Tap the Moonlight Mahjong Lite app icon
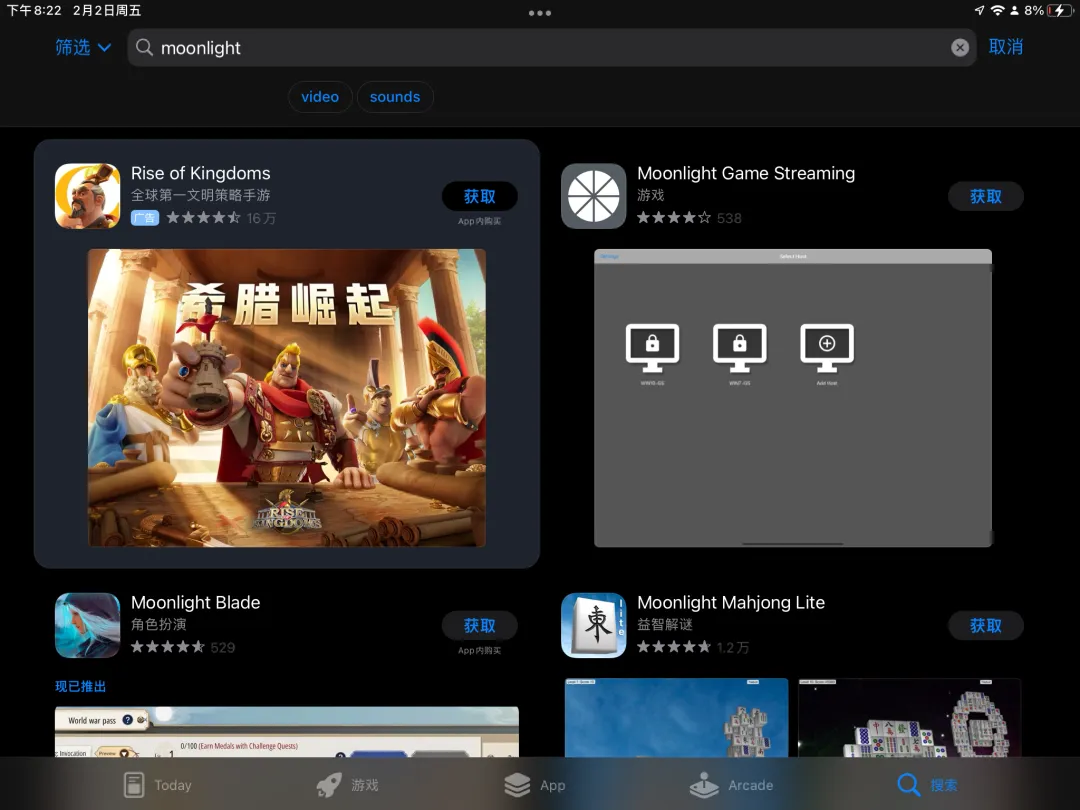Screen dimensions: 1080x810 pyautogui.click(x=593, y=625)
